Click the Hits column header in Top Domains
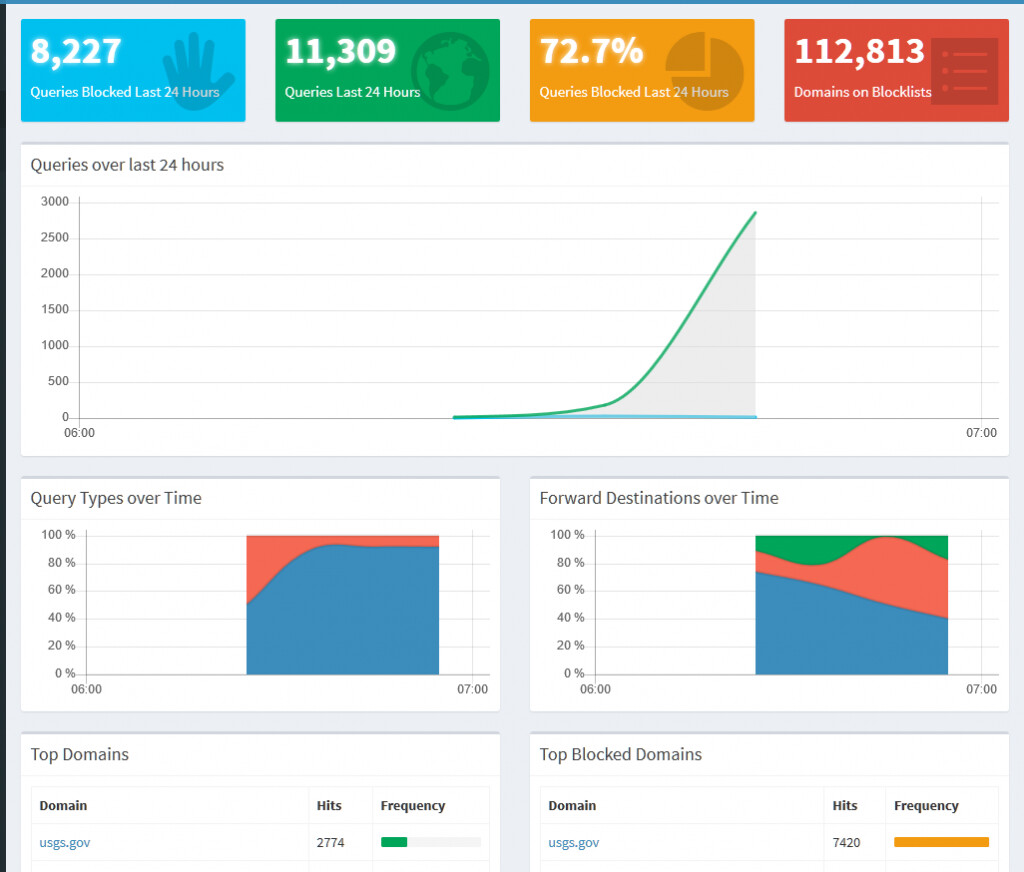Screen dimensions: 1024x872 [x=329, y=805]
